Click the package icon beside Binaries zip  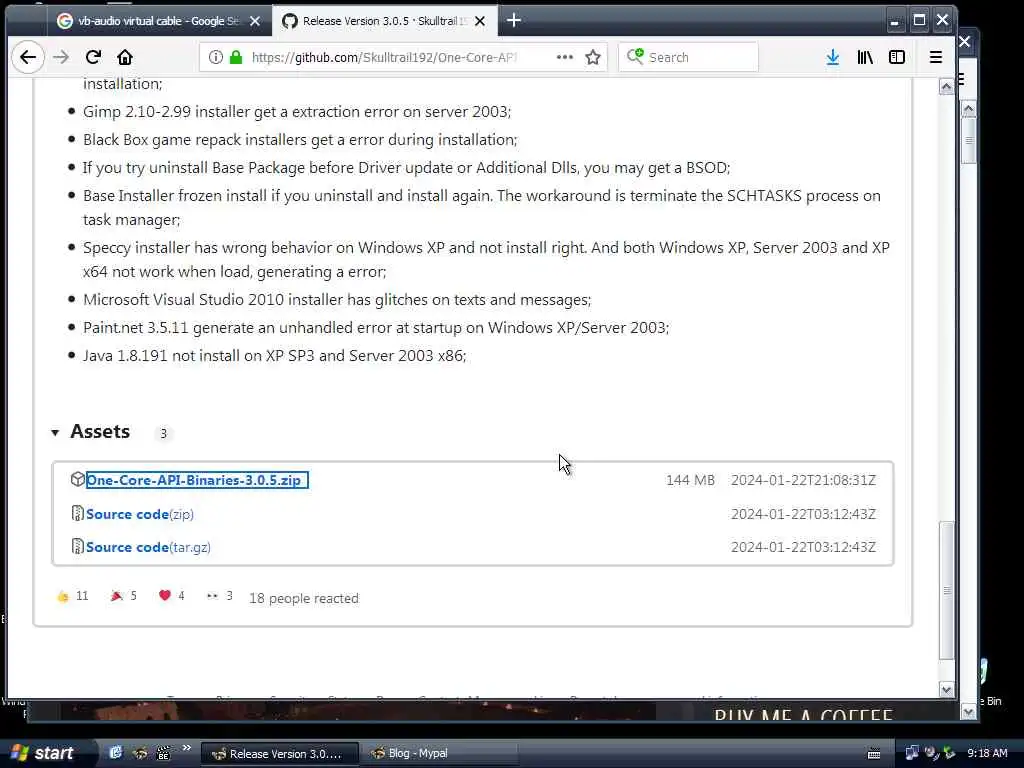77,479
